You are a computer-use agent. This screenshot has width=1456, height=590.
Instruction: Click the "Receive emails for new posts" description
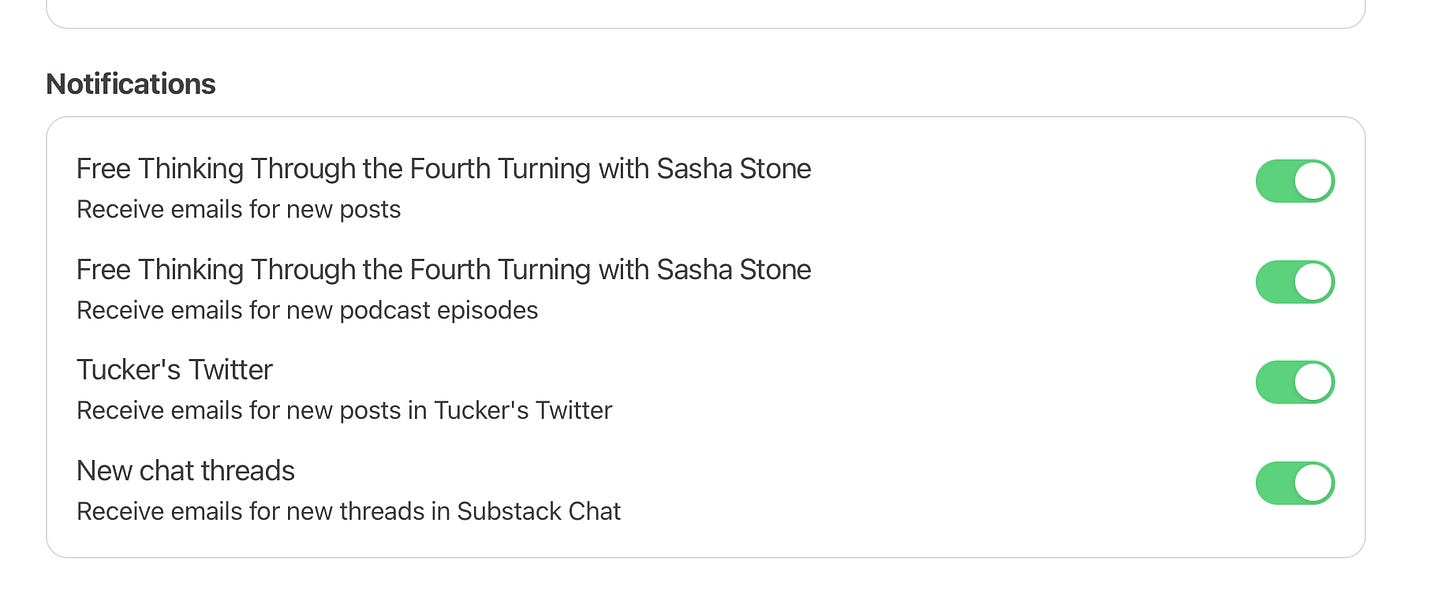pyautogui.click(x=238, y=210)
